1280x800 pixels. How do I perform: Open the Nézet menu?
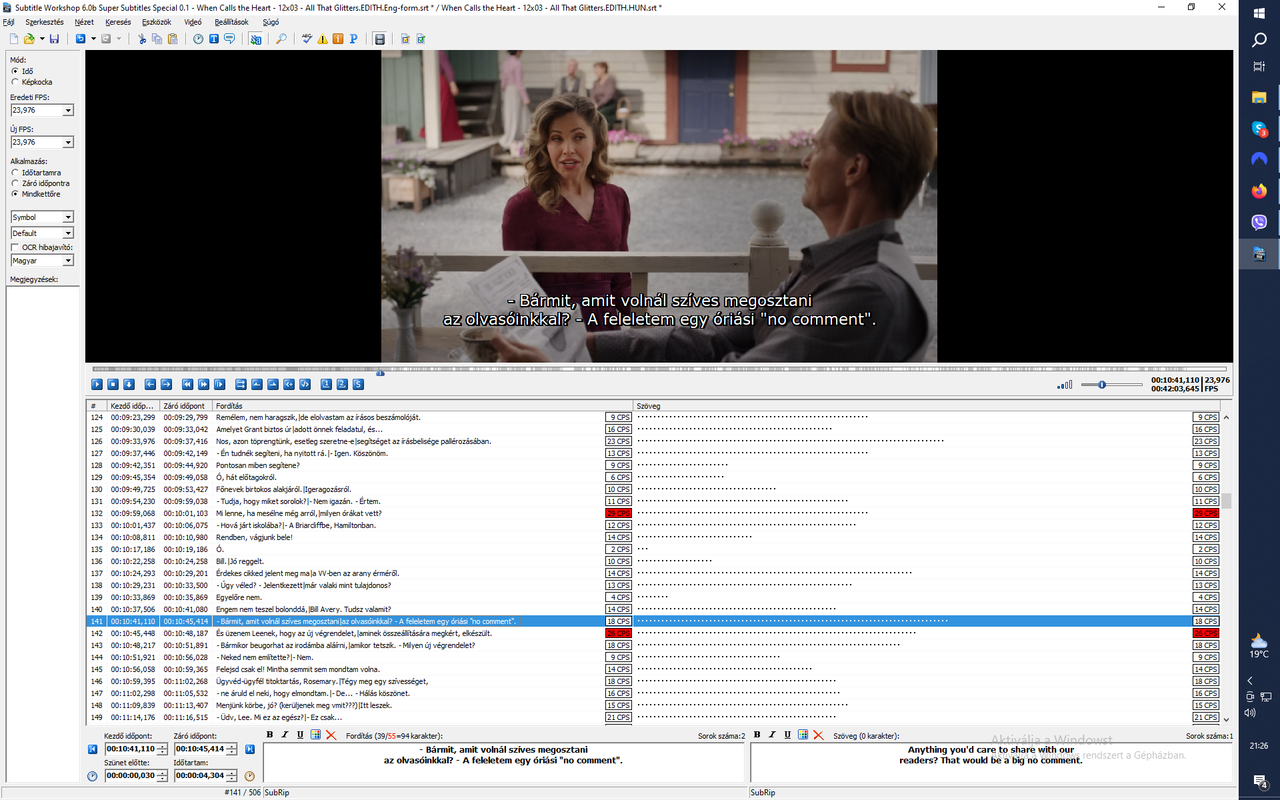[84, 21]
